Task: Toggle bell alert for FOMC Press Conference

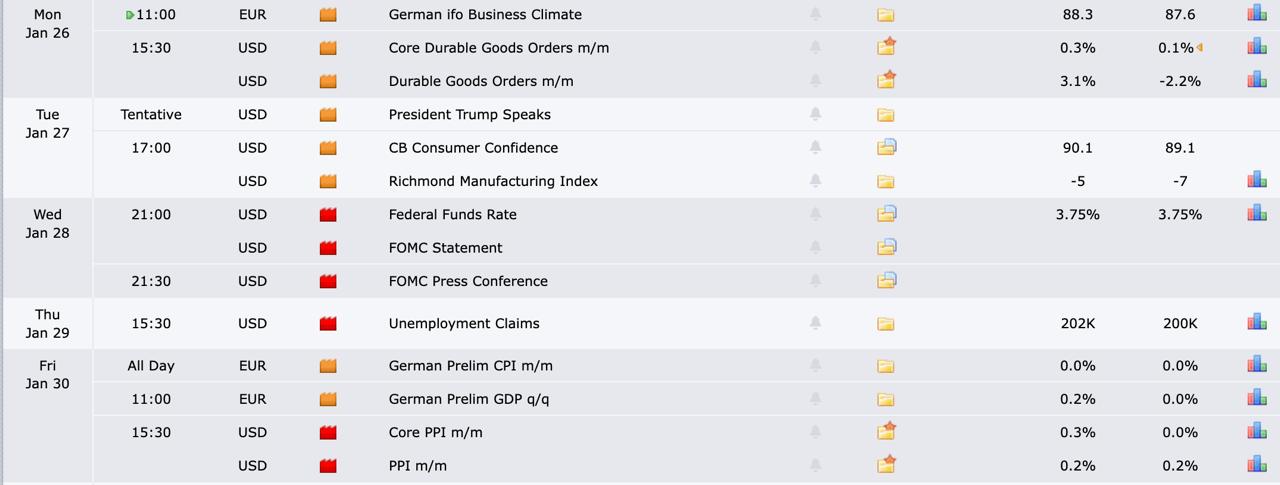Action: point(815,281)
